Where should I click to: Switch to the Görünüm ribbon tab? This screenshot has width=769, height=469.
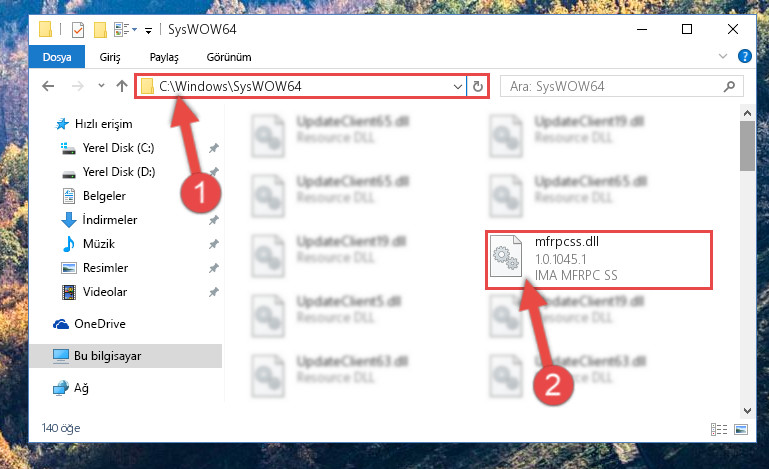[x=229, y=57]
